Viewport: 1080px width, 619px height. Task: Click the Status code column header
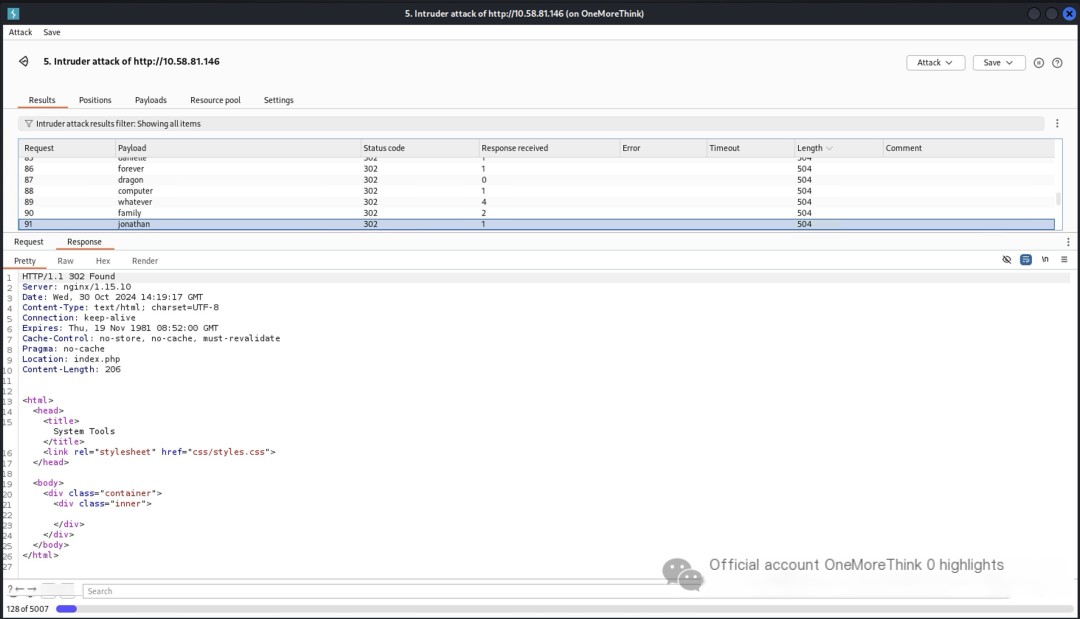419,148
